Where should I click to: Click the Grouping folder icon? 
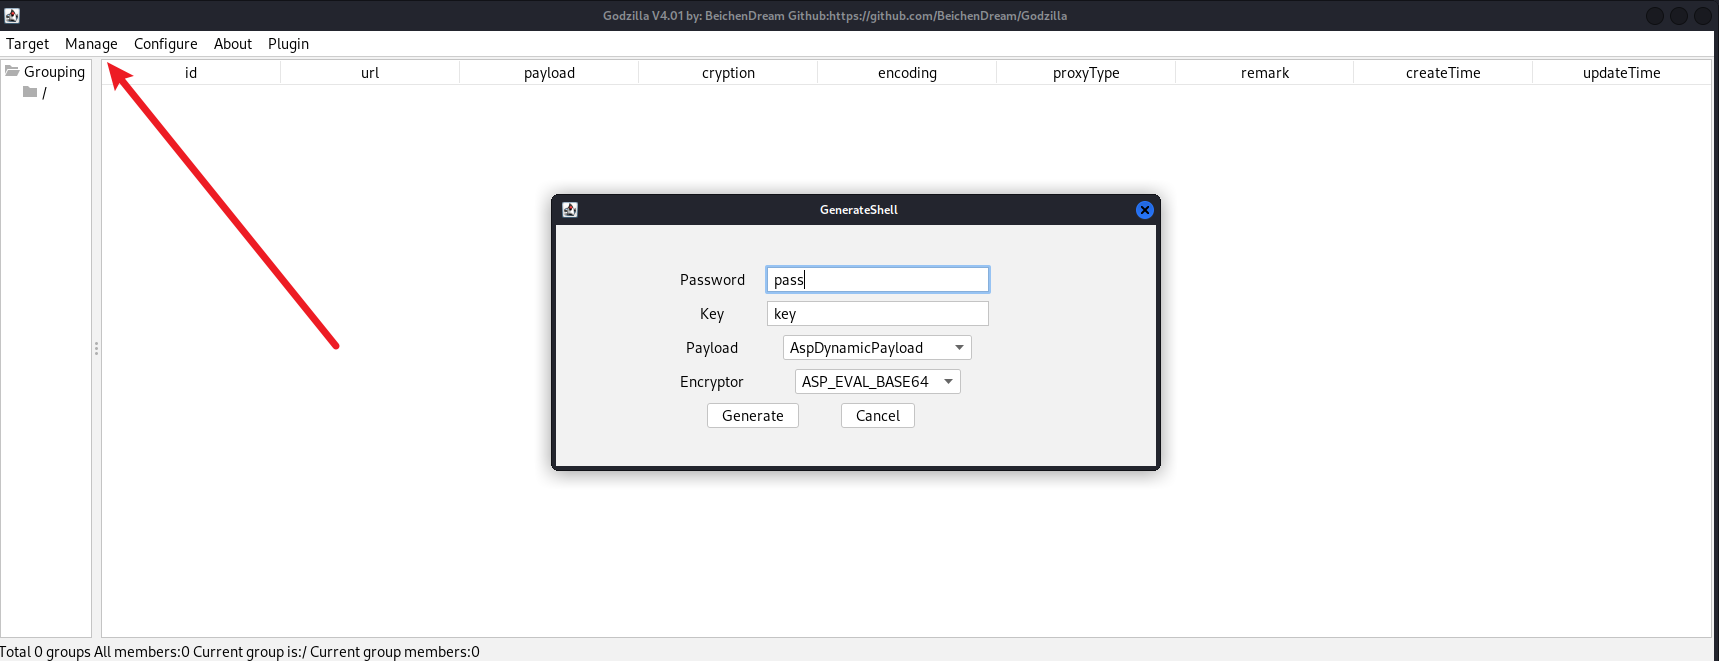point(12,72)
